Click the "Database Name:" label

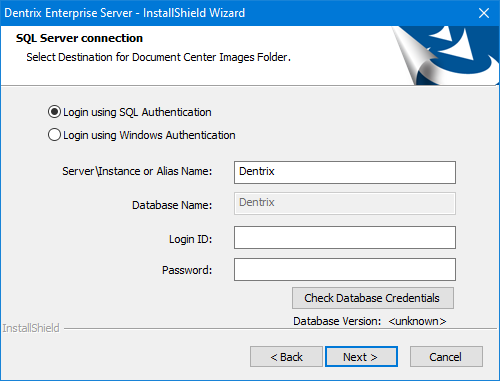(172, 205)
